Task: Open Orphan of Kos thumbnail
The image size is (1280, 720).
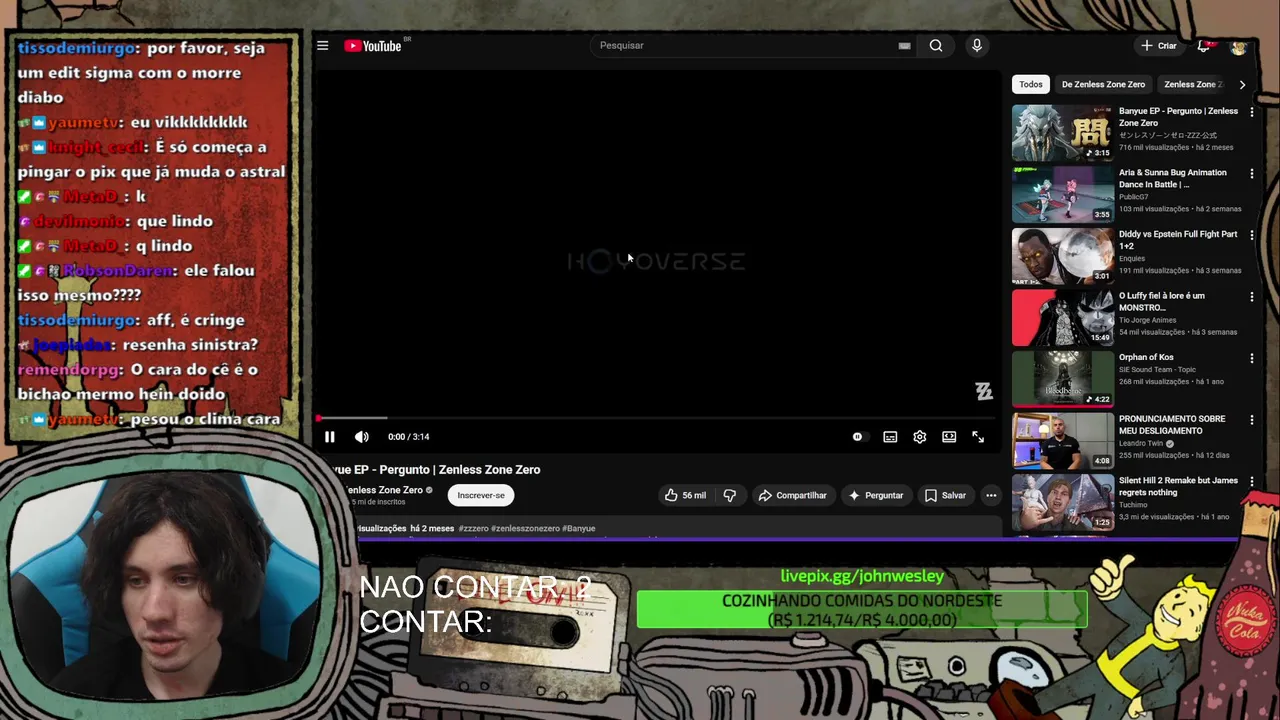Action: pos(1062,379)
